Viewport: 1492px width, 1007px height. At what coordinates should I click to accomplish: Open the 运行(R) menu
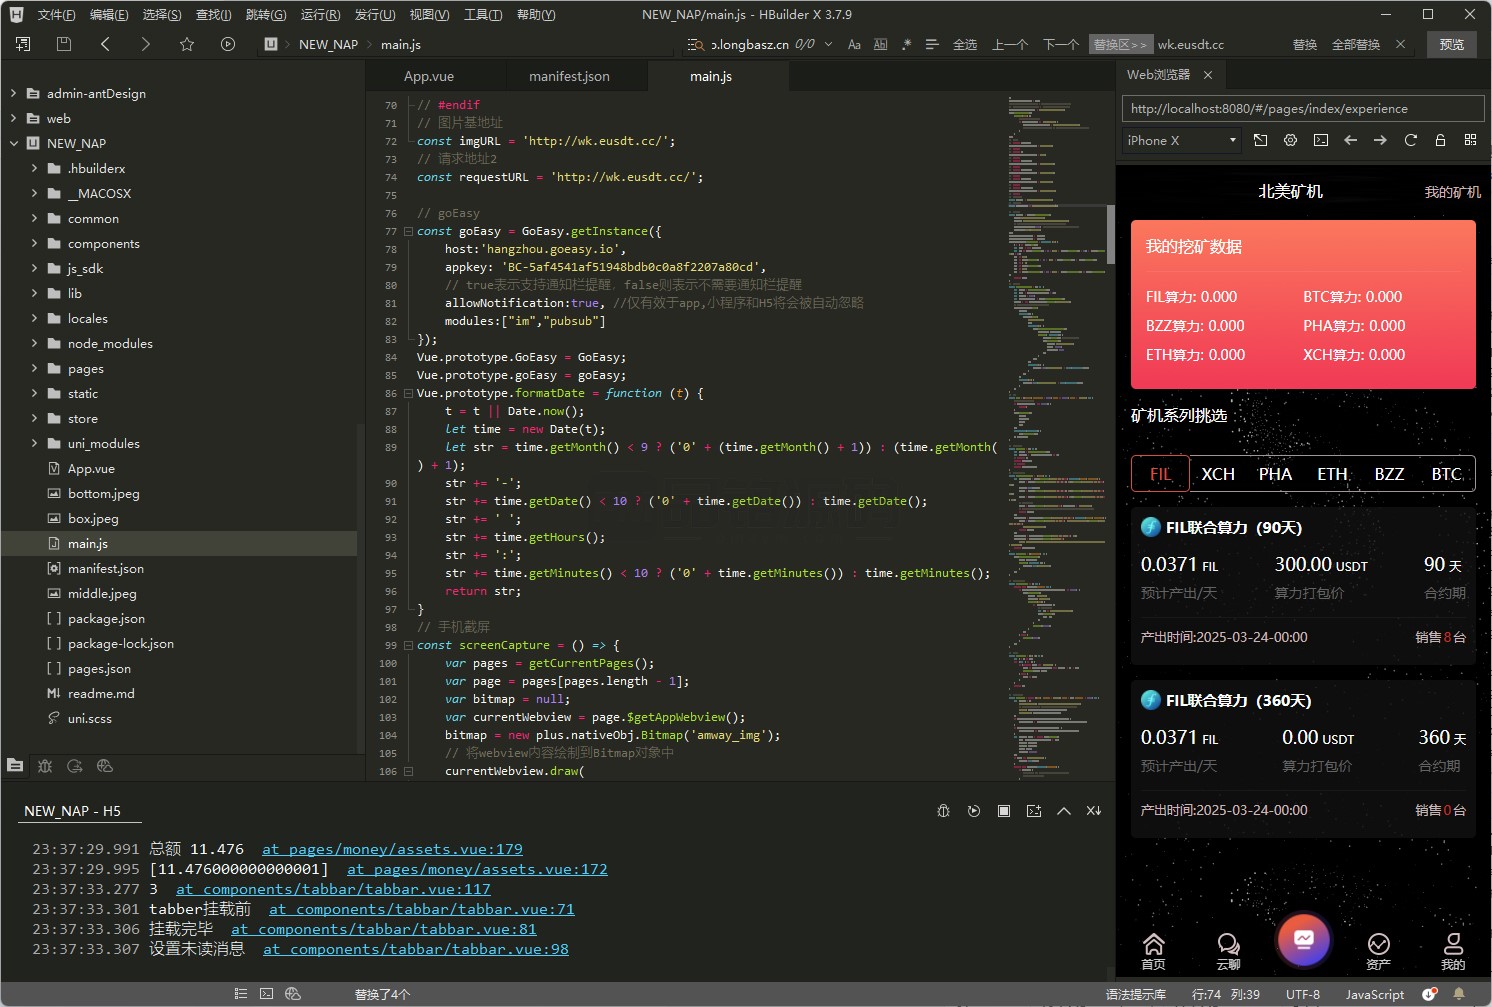pyautogui.click(x=320, y=15)
